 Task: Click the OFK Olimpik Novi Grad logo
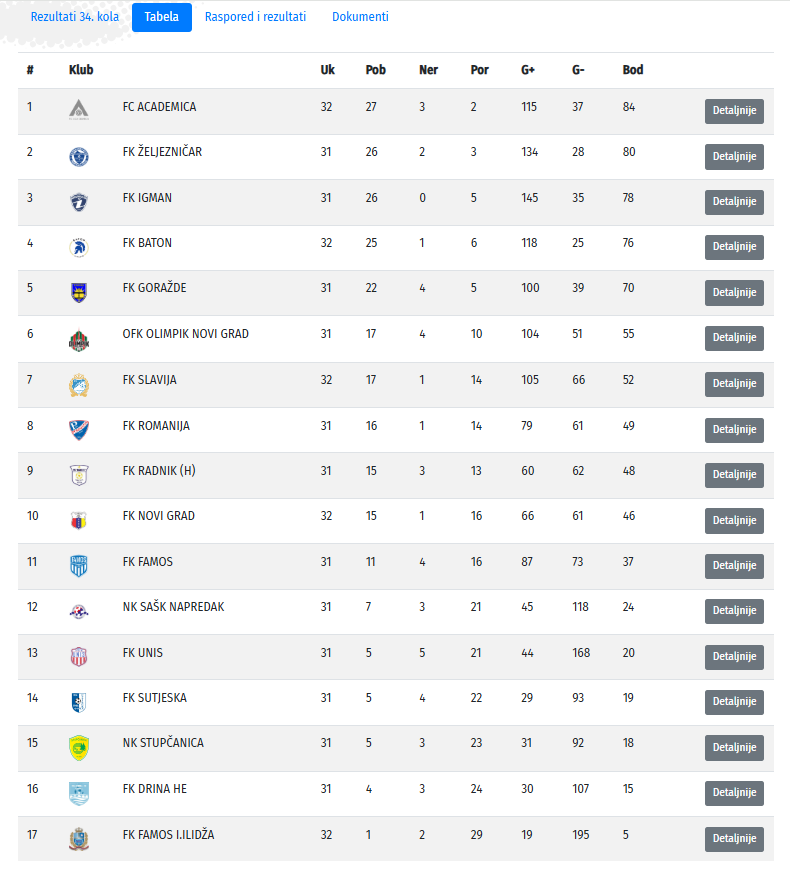click(79, 340)
